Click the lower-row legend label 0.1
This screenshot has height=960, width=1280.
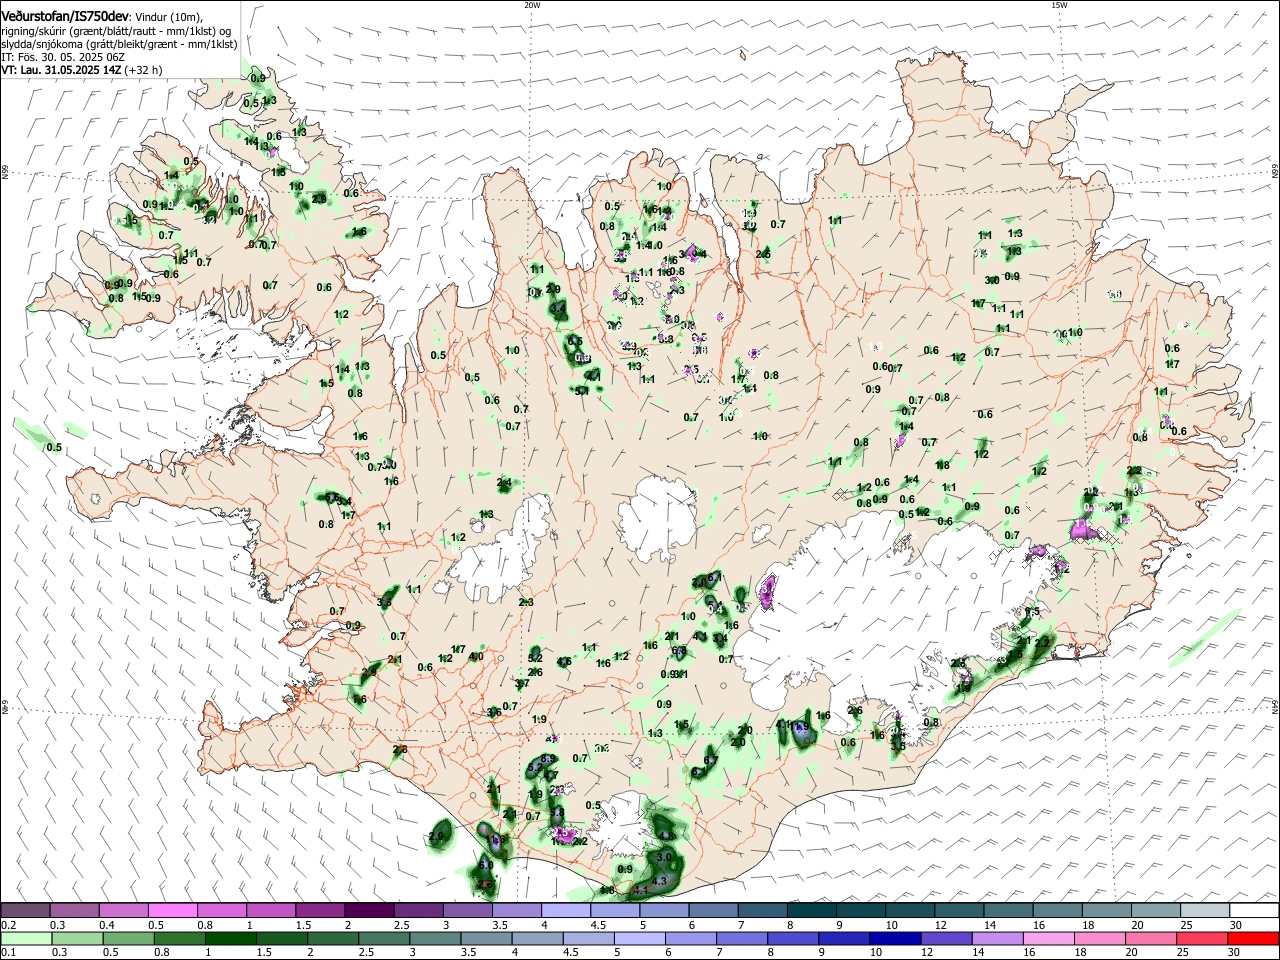[x=7, y=952]
